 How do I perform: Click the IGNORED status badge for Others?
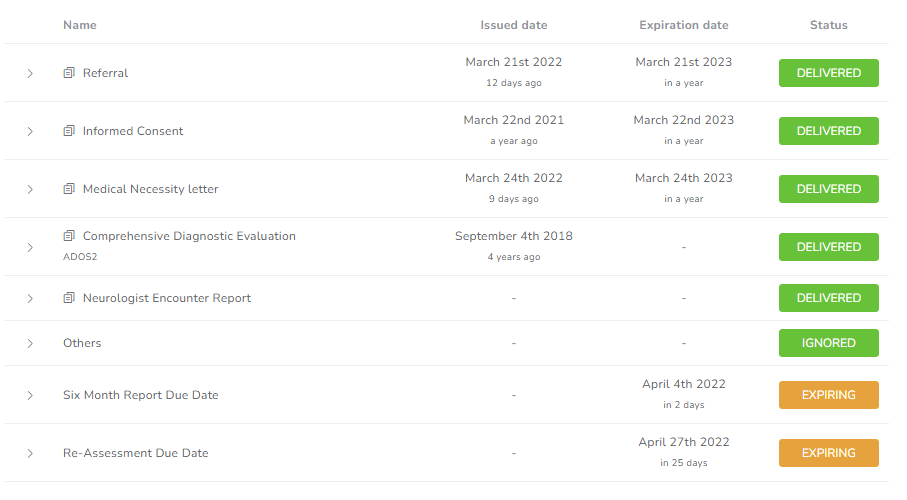point(828,343)
